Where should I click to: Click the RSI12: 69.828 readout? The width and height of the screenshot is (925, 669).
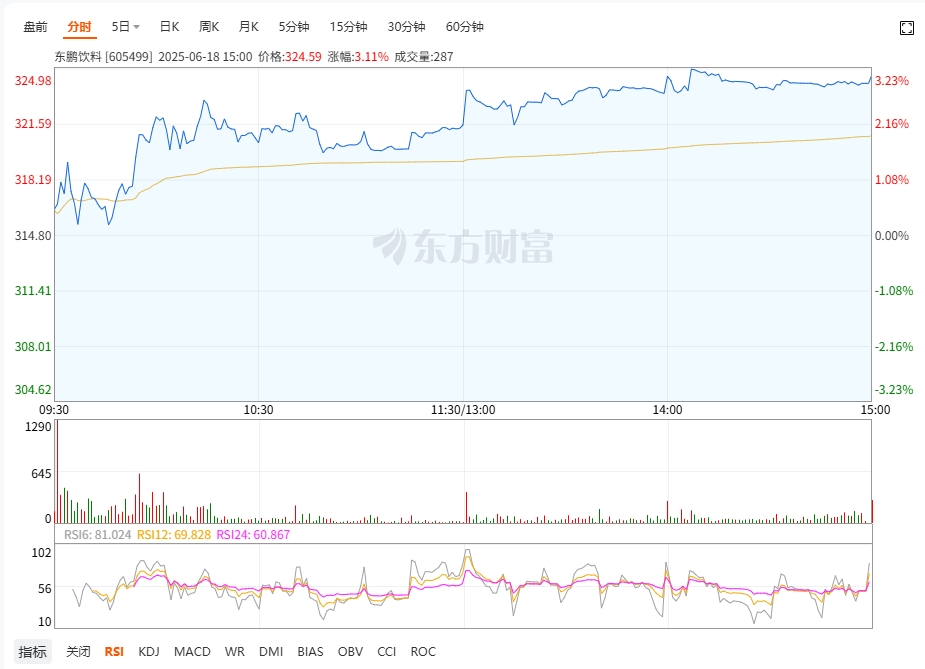[173, 534]
